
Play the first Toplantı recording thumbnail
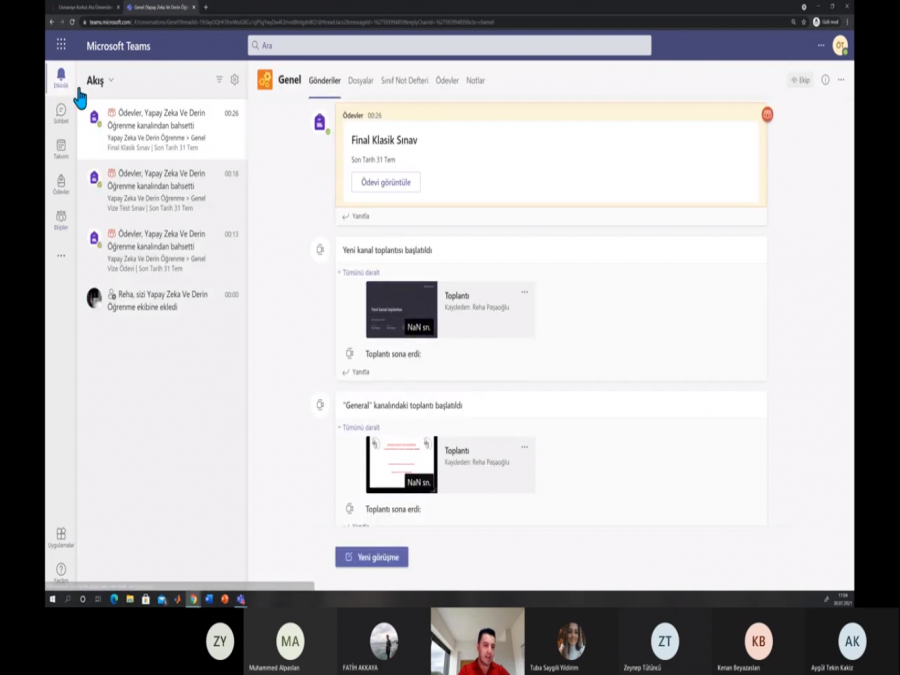[x=402, y=309]
